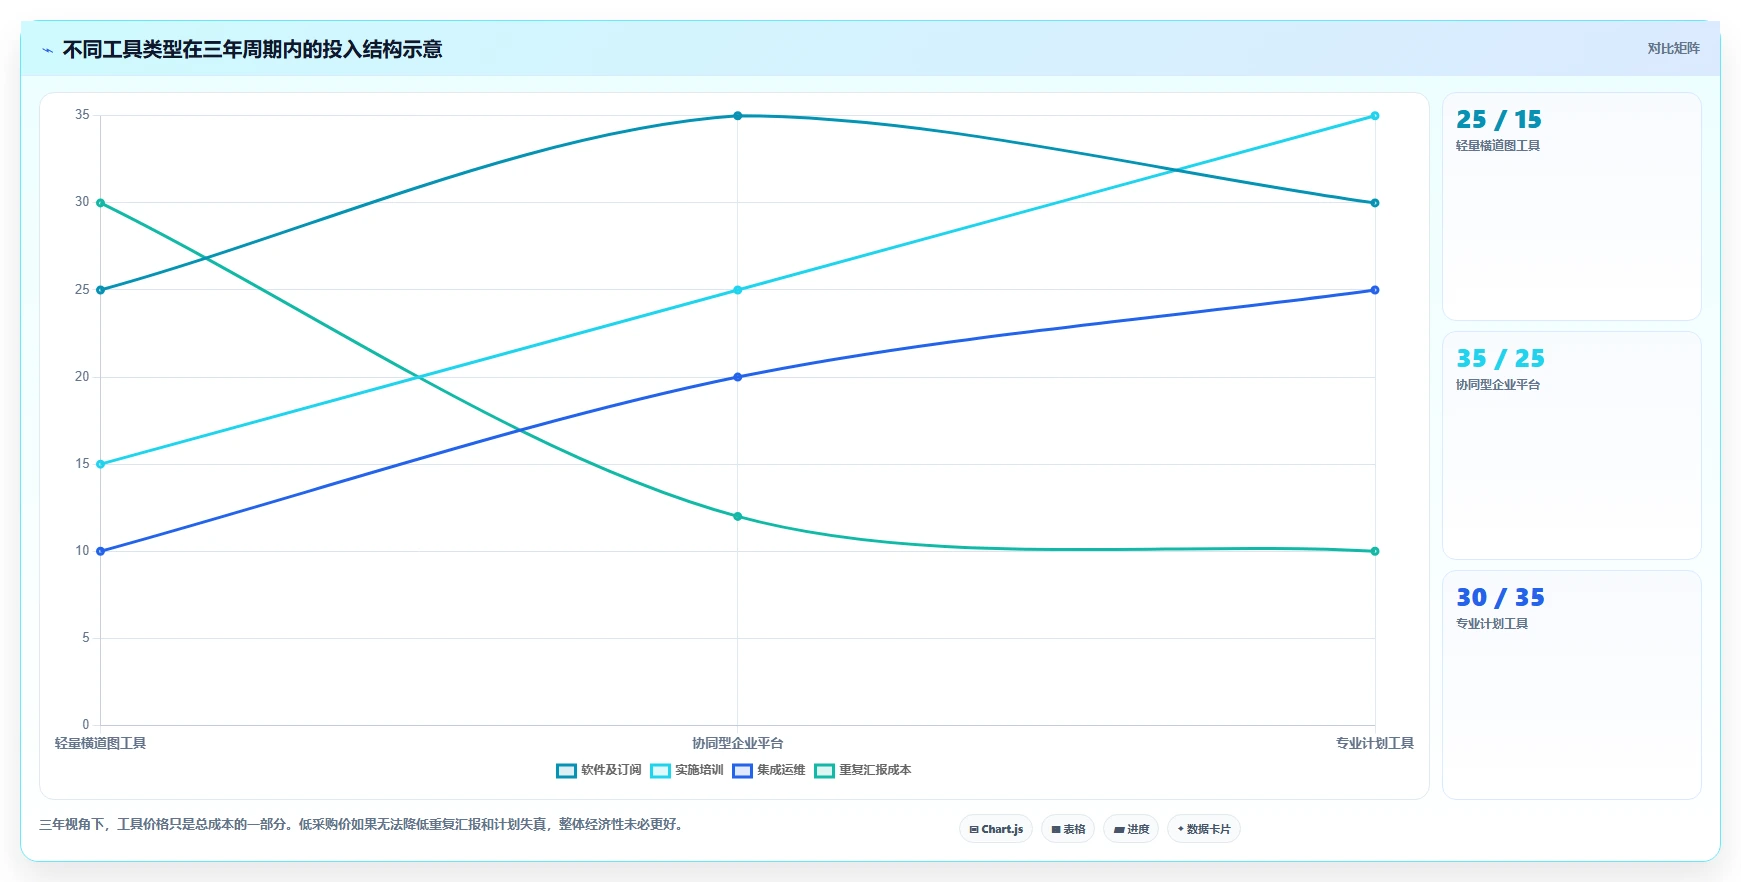The height and width of the screenshot is (882, 1741).
Task: Click the y-axis value 35
Action: click(82, 115)
